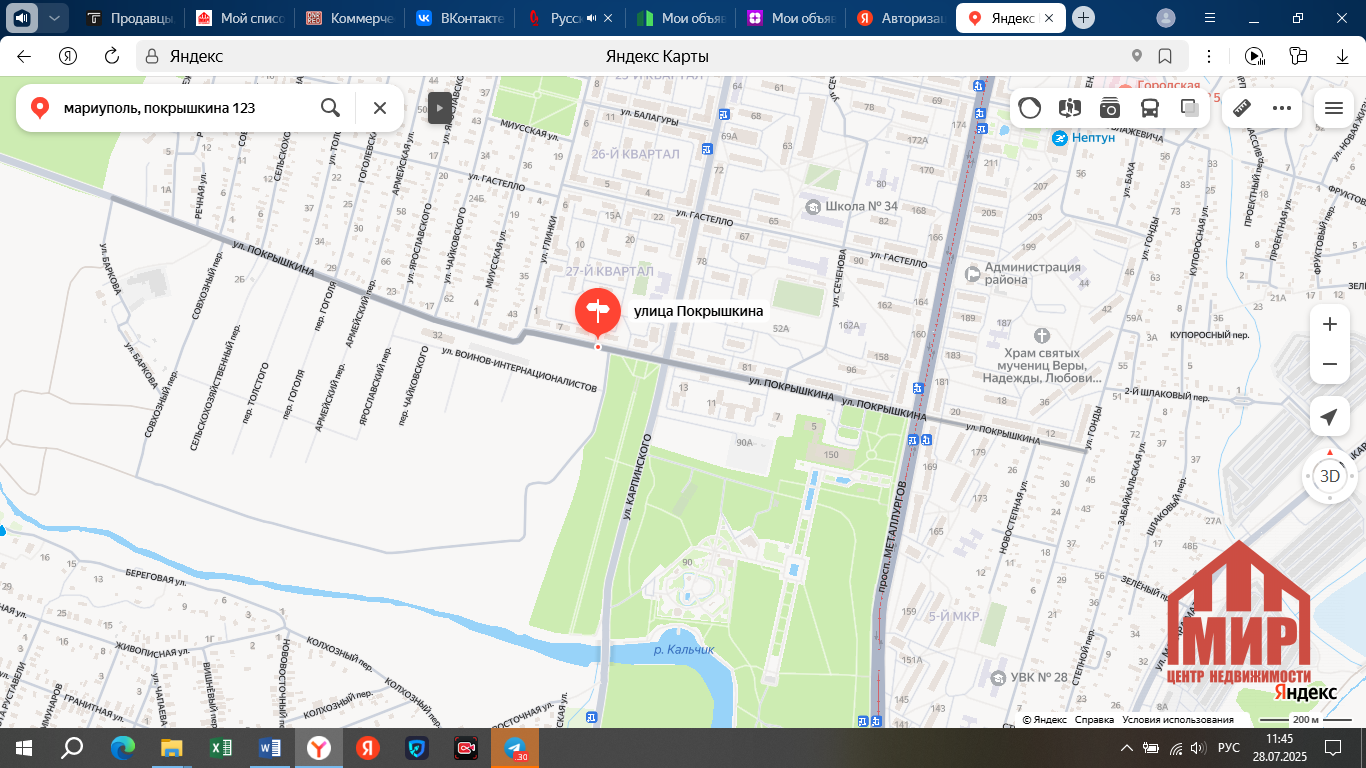Click the Школа № 34 map label

[x=852, y=207]
